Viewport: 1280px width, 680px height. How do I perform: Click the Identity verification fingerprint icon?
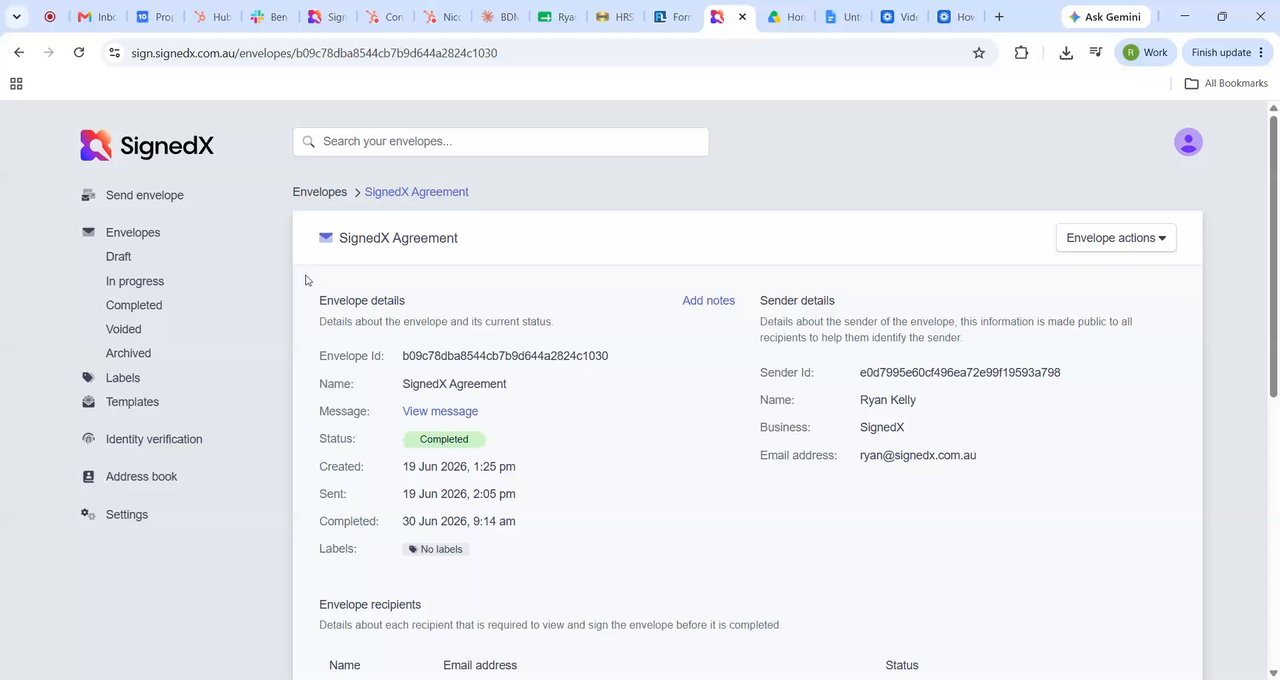[88, 439]
